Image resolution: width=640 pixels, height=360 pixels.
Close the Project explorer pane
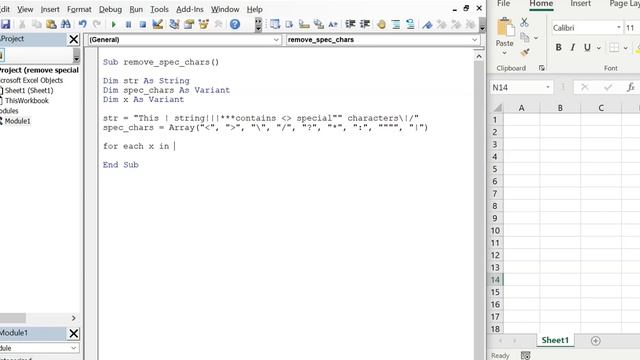pyautogui.click(x=73, y=39)
